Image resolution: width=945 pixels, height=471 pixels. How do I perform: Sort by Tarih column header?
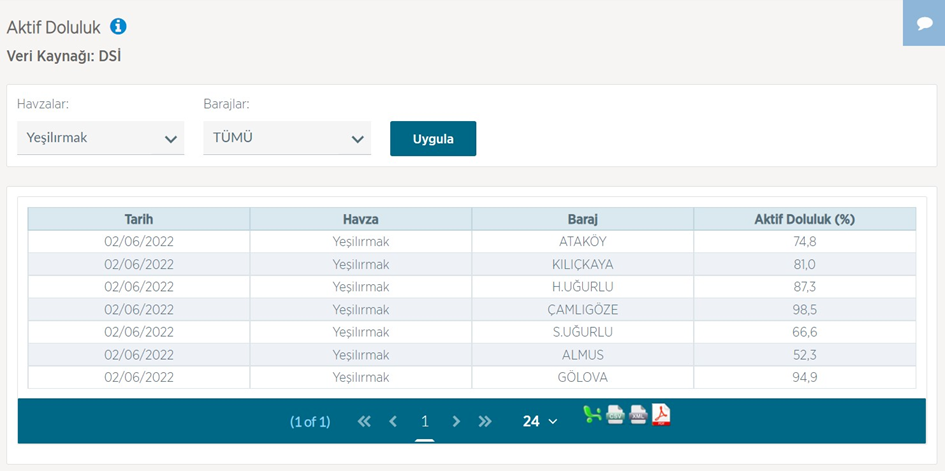click(x=138, y=219)
